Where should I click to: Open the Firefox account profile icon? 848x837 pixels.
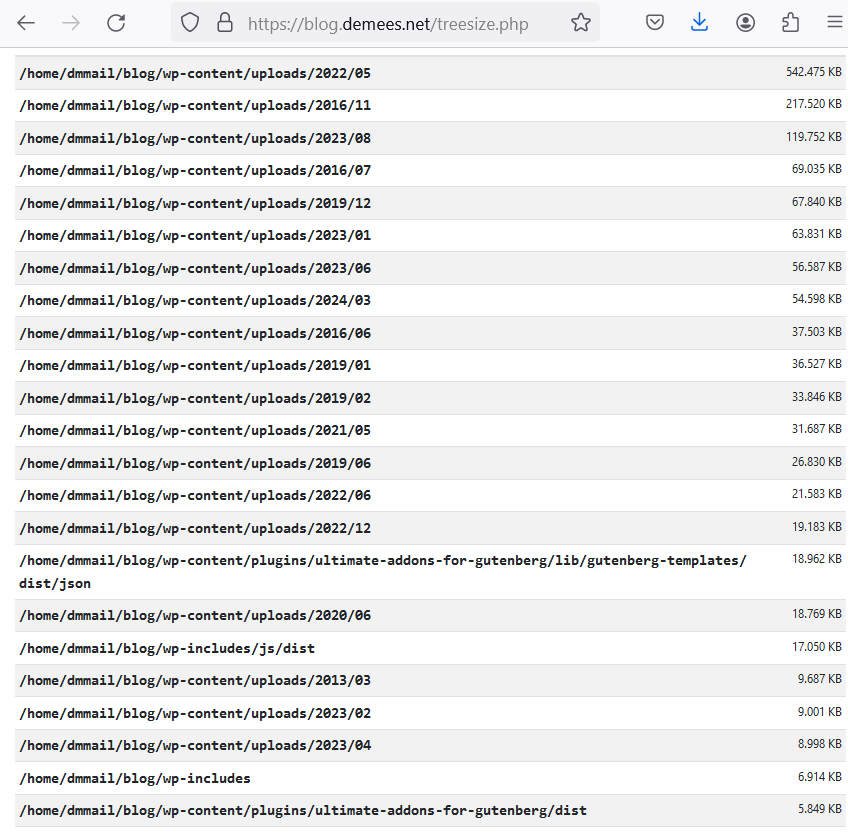pos(745,22)
